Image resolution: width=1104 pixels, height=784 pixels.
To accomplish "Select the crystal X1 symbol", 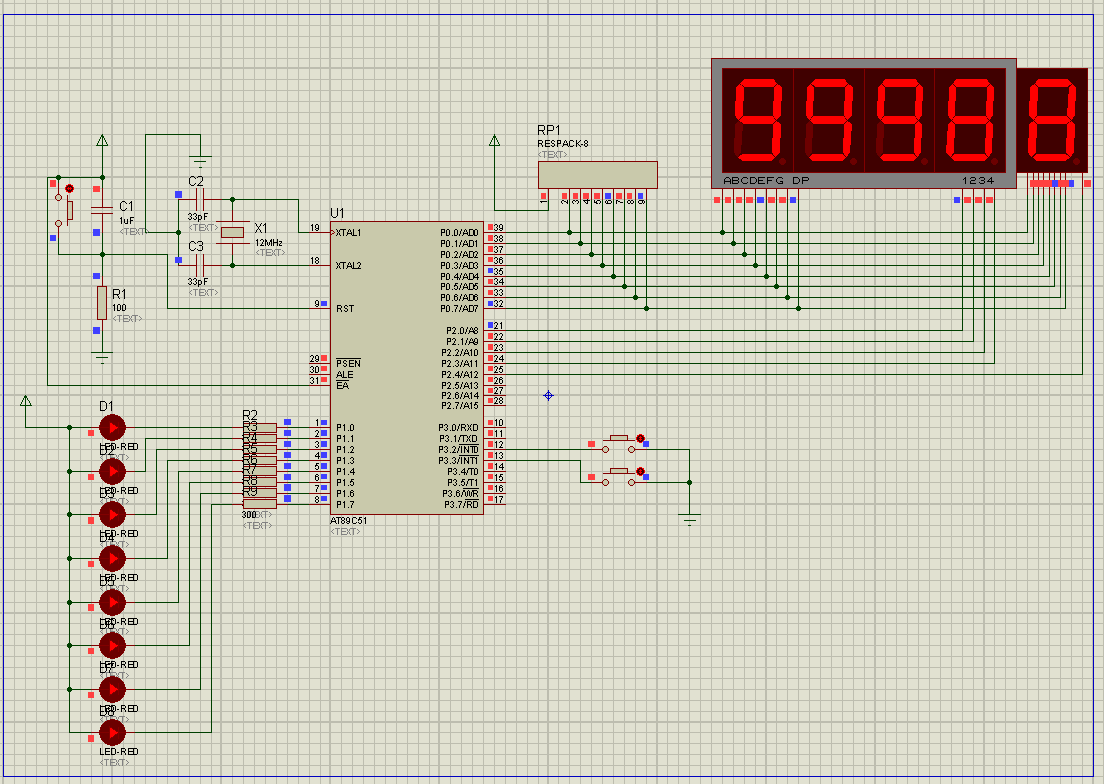I will 232,232.
